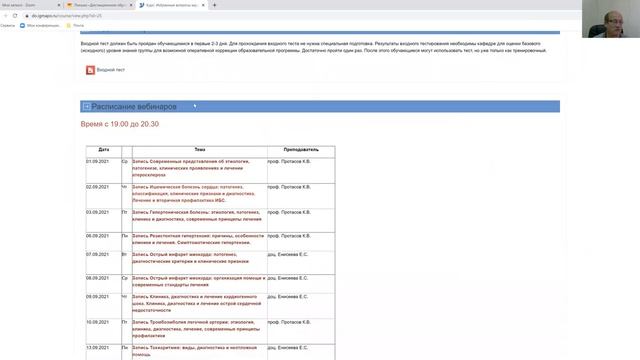
Task: Open a new browser tab with plus
Action: [x=214, y=5]
